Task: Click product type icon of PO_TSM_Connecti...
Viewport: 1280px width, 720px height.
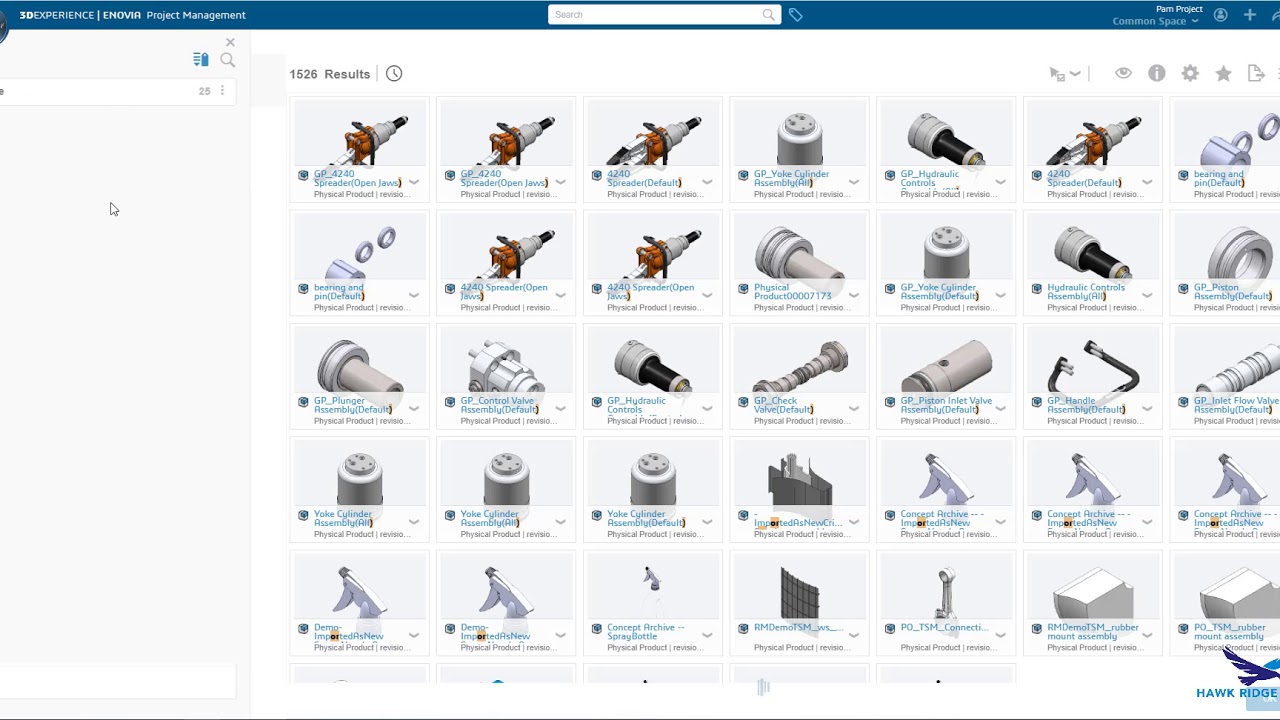Action: (890, 629)
